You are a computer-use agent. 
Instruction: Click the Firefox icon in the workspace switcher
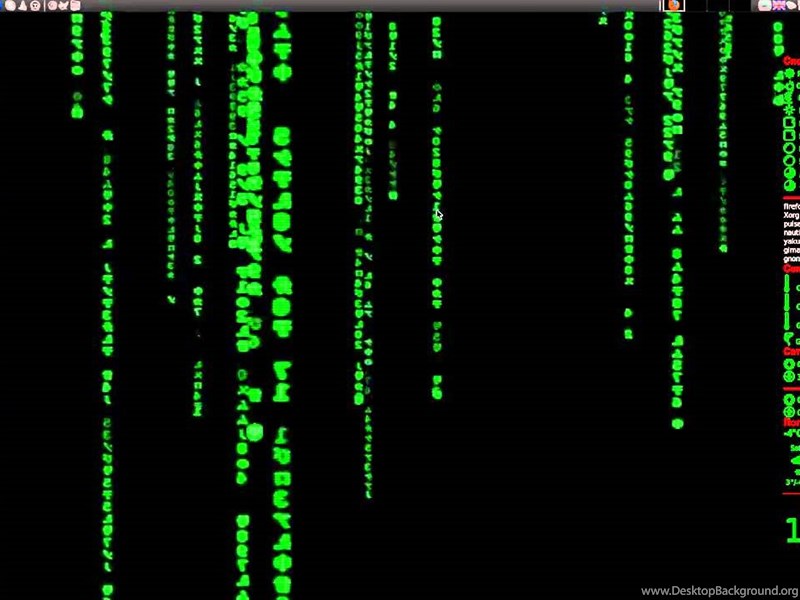point(674,5)
